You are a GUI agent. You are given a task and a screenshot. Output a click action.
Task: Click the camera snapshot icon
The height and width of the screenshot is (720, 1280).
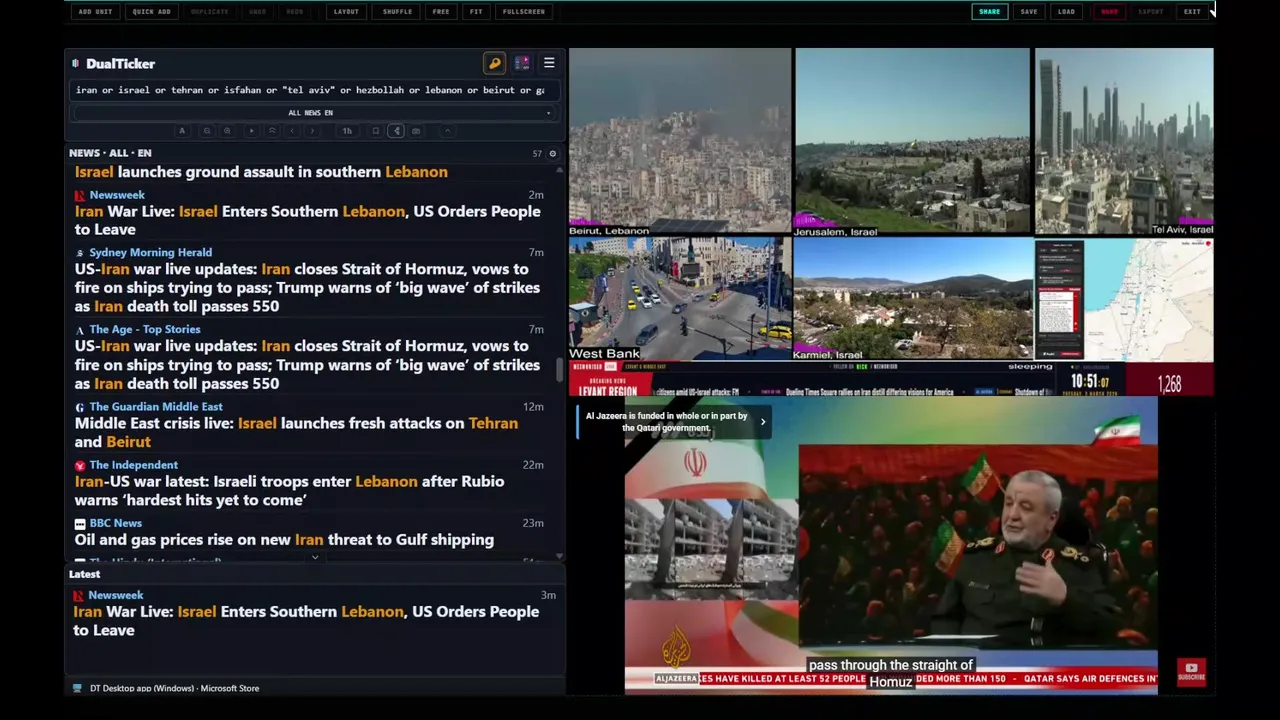[416, 131]
